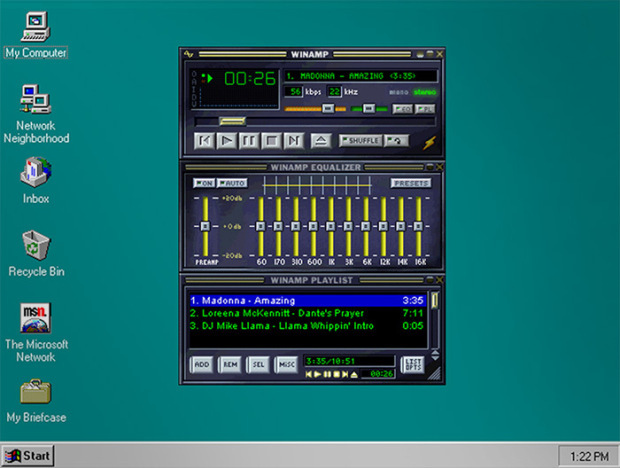The height and width of the screenshot is (468, 620).
Task: Click the playlist ADD button
Action: (x=203, y=365)
